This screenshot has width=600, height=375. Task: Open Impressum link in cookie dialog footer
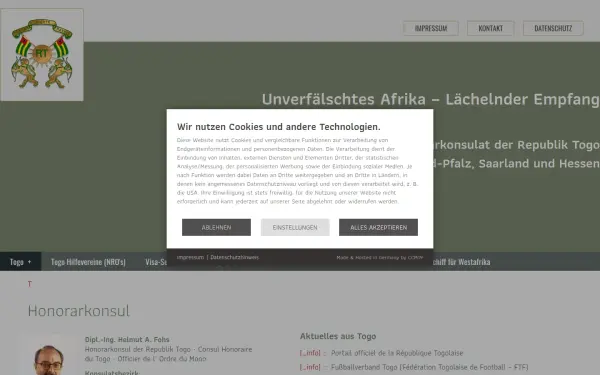point(190,257)
